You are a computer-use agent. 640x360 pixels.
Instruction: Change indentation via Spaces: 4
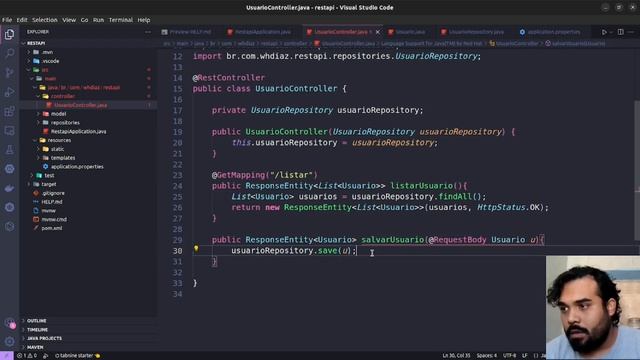(x=487, y=356)
